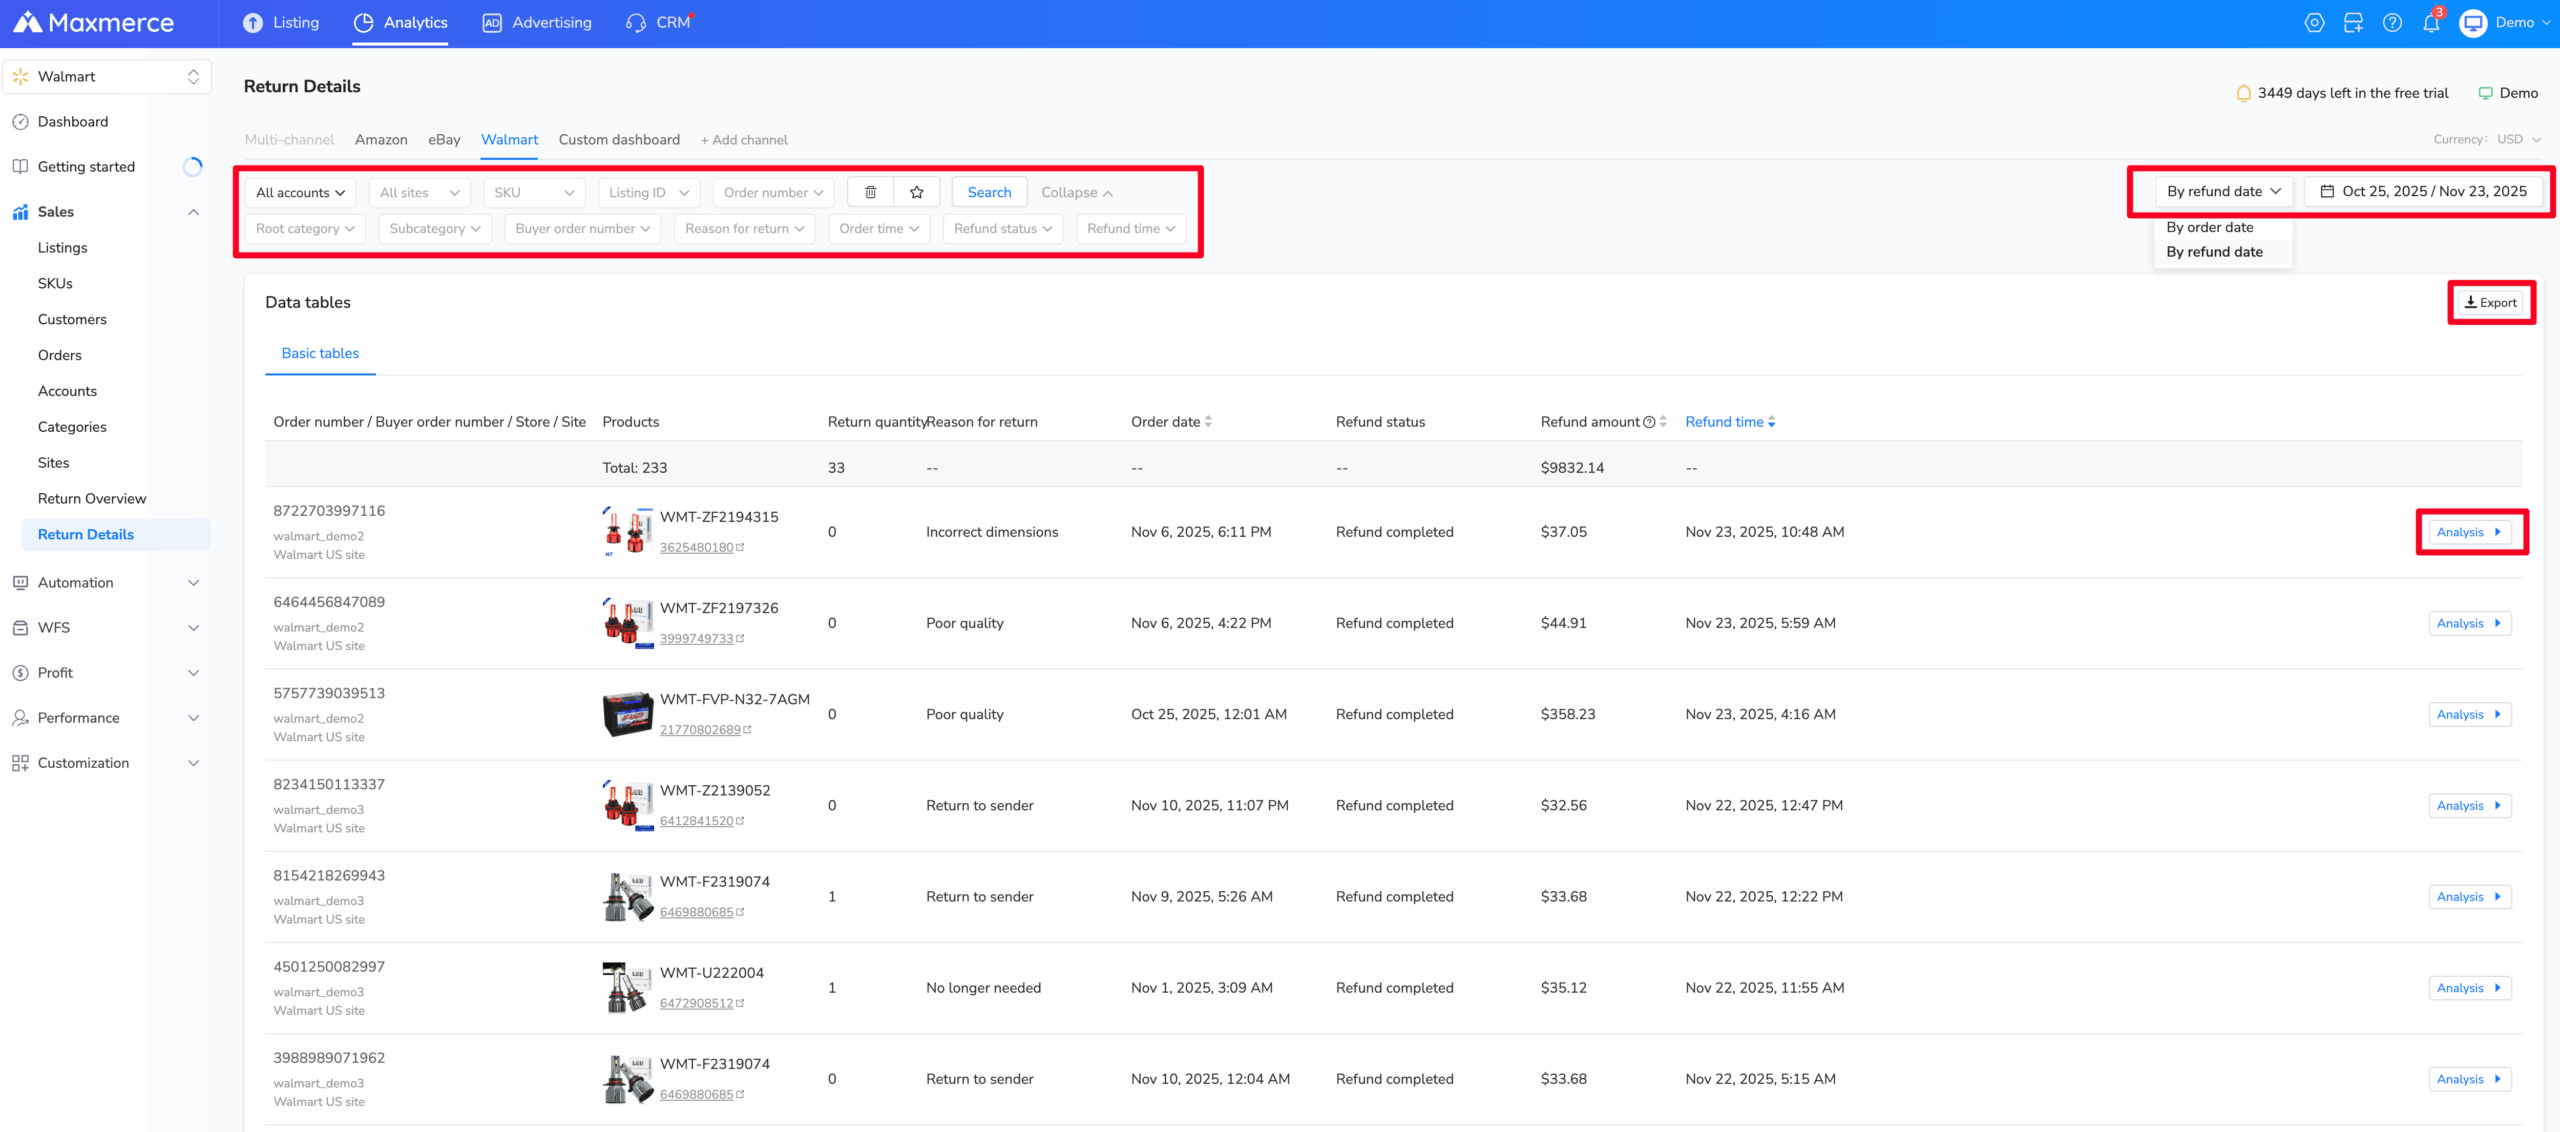
Task: Open the Custom dashboard tab
Action: [619, 140]
